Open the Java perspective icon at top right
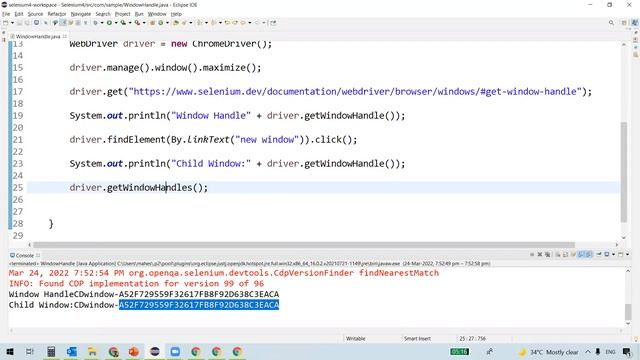 point(635,23)
